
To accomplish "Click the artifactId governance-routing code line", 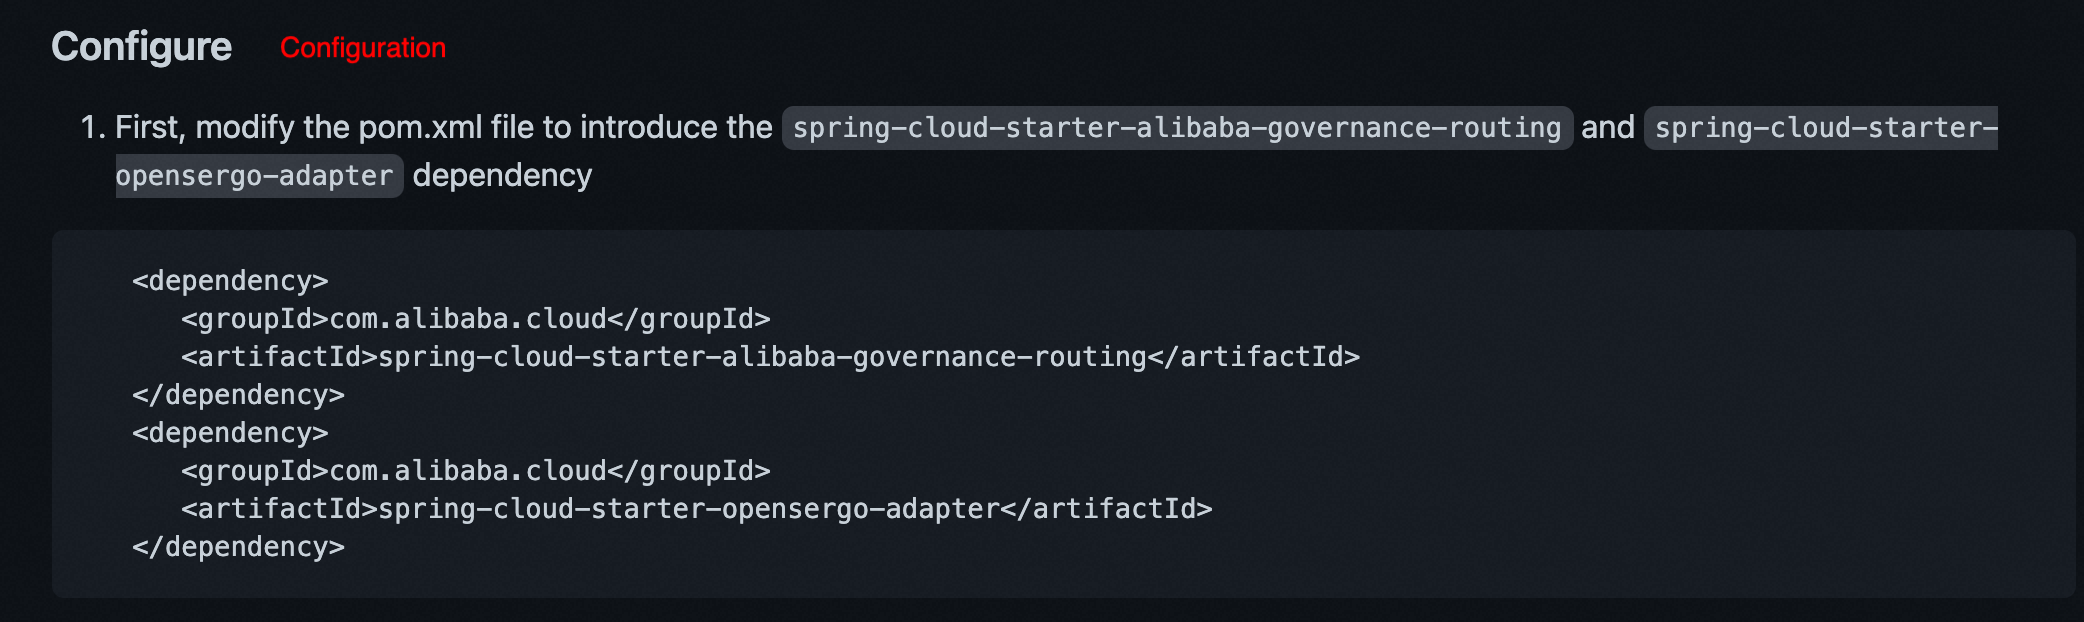I will 770,357.
